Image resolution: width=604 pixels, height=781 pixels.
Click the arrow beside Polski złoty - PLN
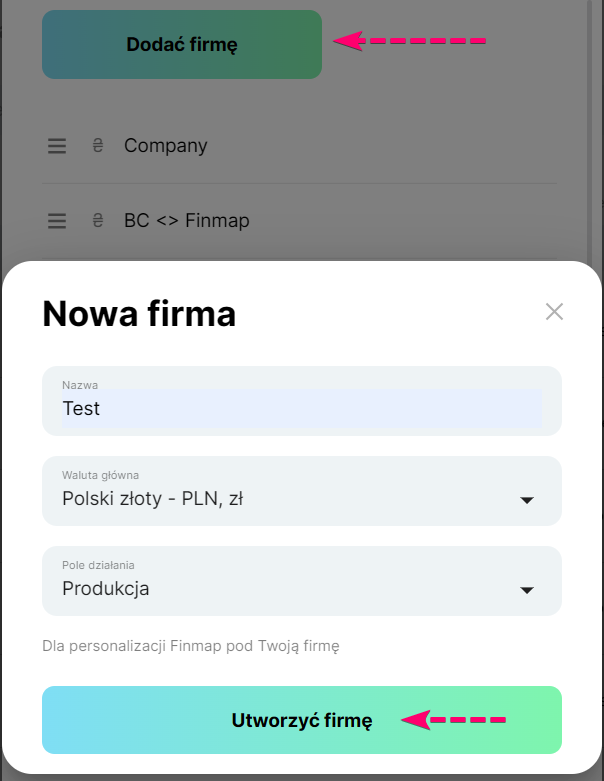527,500
